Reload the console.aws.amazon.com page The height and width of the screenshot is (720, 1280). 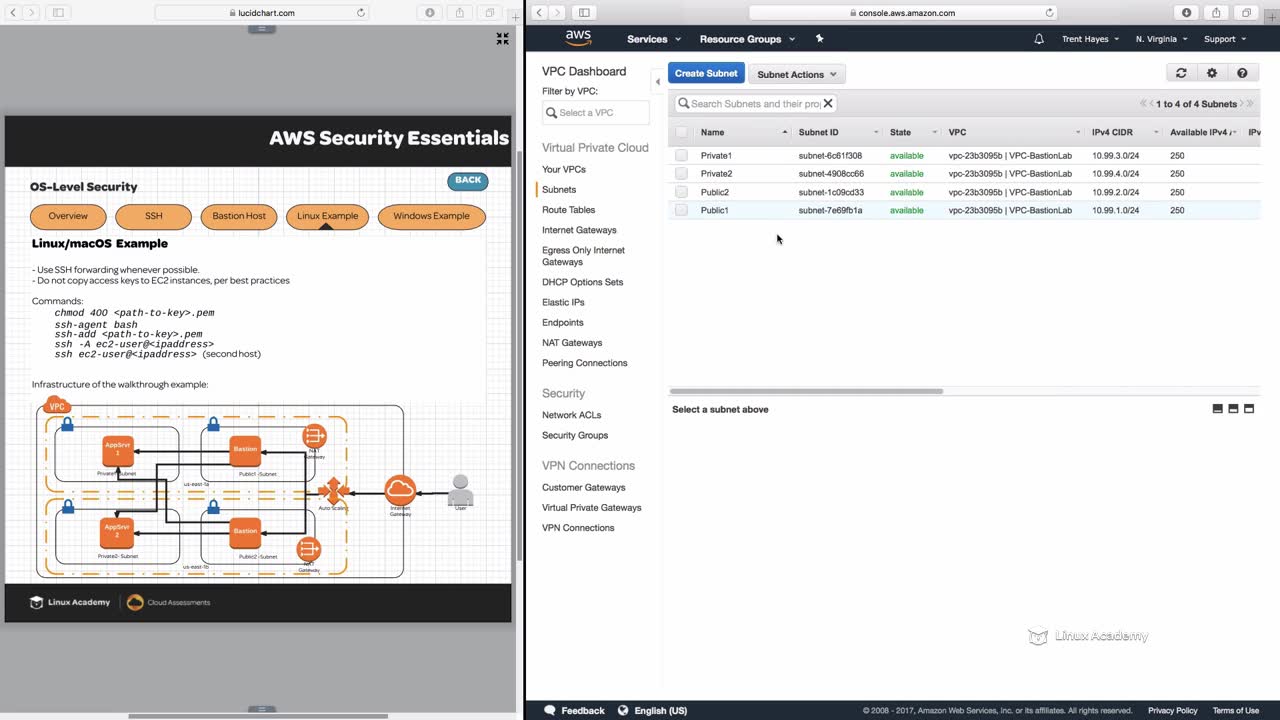point(1049,13)
